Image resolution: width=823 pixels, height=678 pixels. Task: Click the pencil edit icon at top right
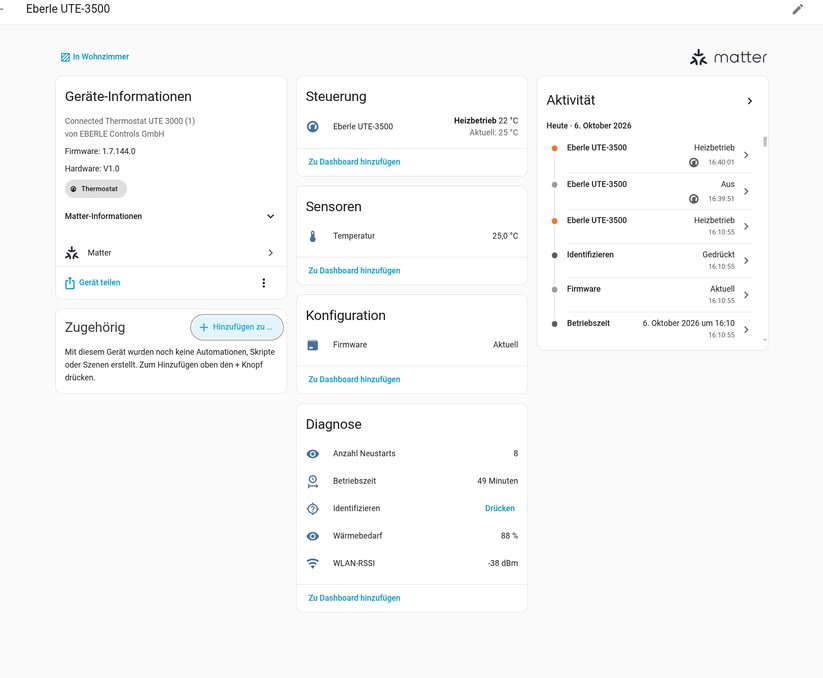click(797, 9)
